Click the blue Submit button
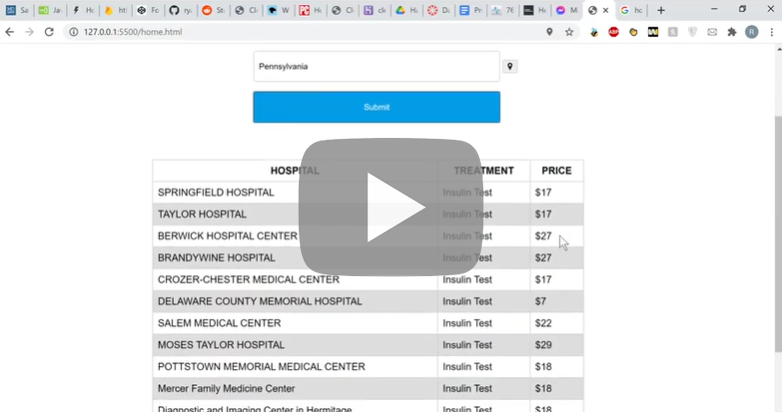The image size is (782, 412). coord(377,107)
